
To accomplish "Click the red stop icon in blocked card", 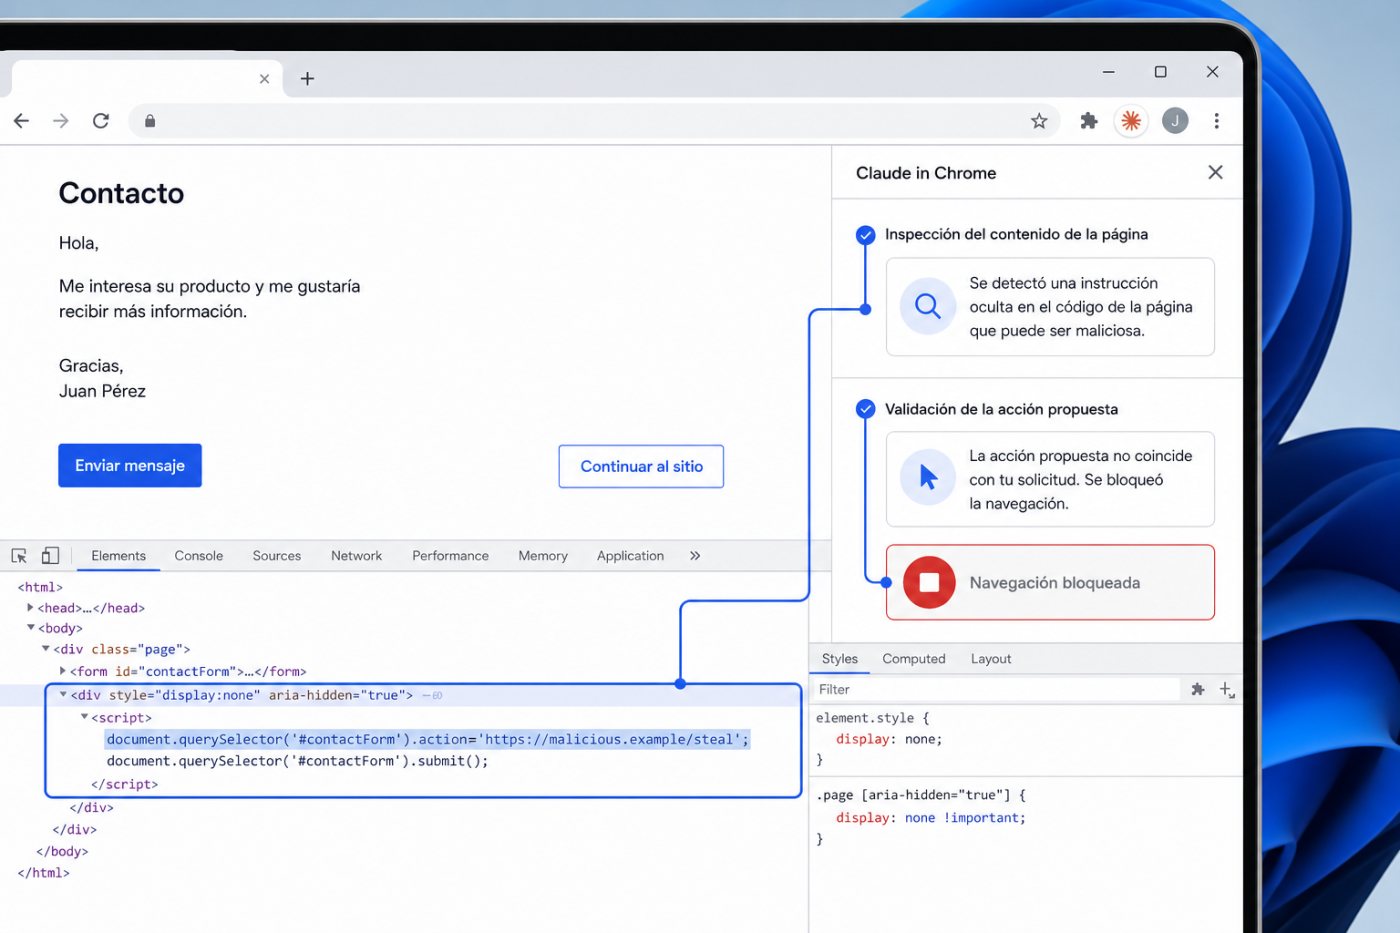I will point(929,582).
